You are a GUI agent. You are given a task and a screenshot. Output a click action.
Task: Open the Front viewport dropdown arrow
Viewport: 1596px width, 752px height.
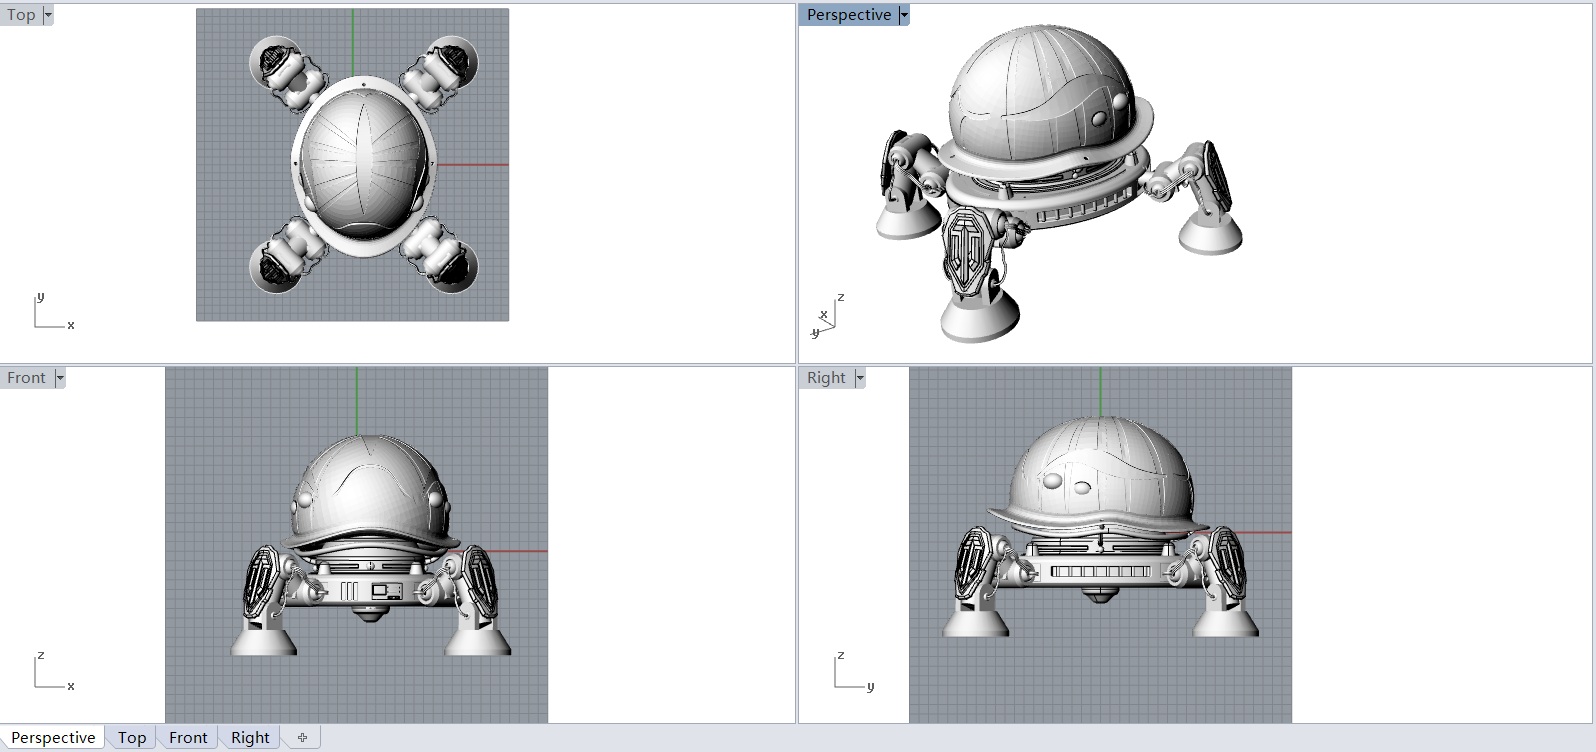[x=60, y=378]
